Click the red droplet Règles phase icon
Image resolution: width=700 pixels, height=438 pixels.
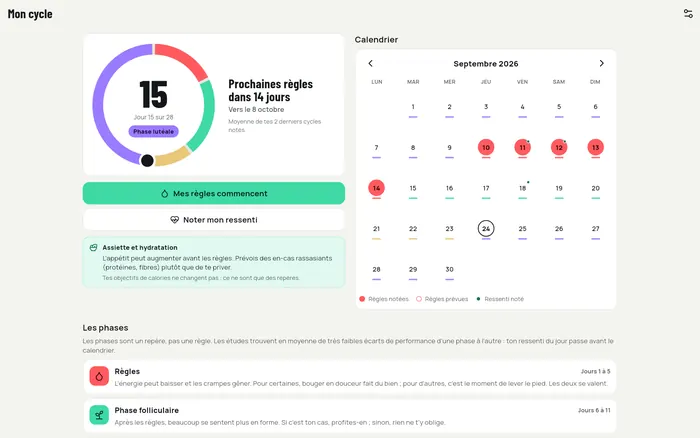tap(99, 376)
